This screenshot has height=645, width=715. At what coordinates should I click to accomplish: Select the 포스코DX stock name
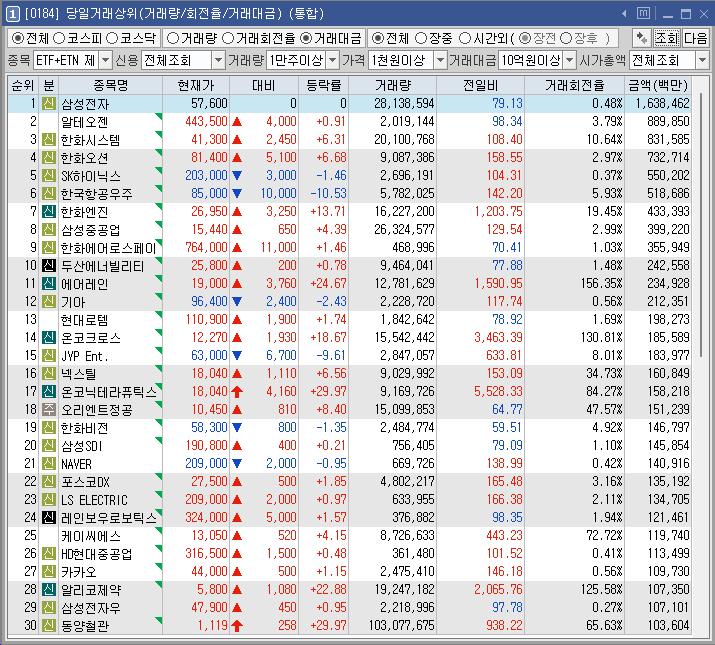point(85,482)
